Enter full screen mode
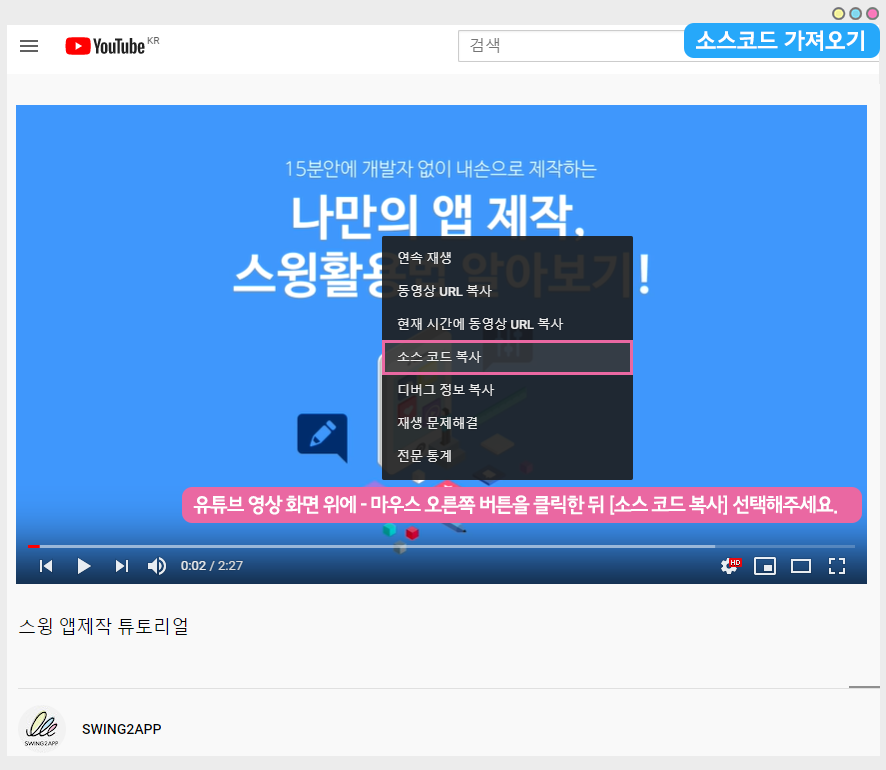This screenshot has width=886, height=770. [837, 566]
